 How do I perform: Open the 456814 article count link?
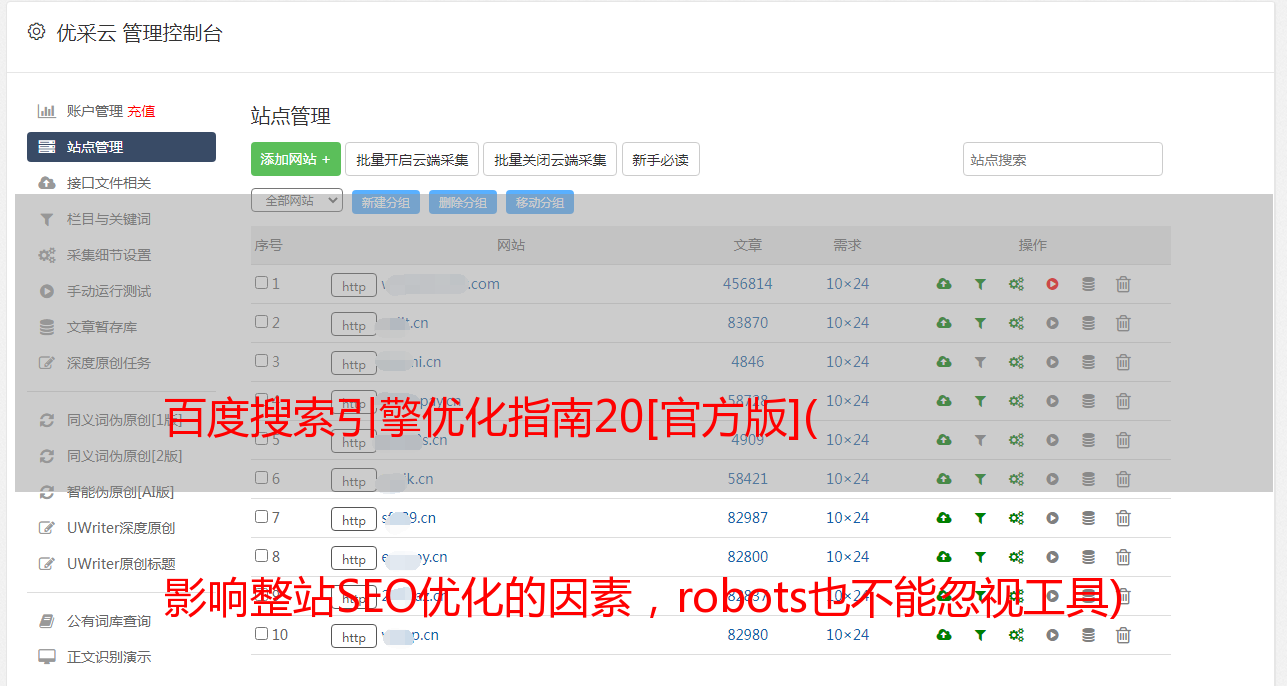coord(748,284)
